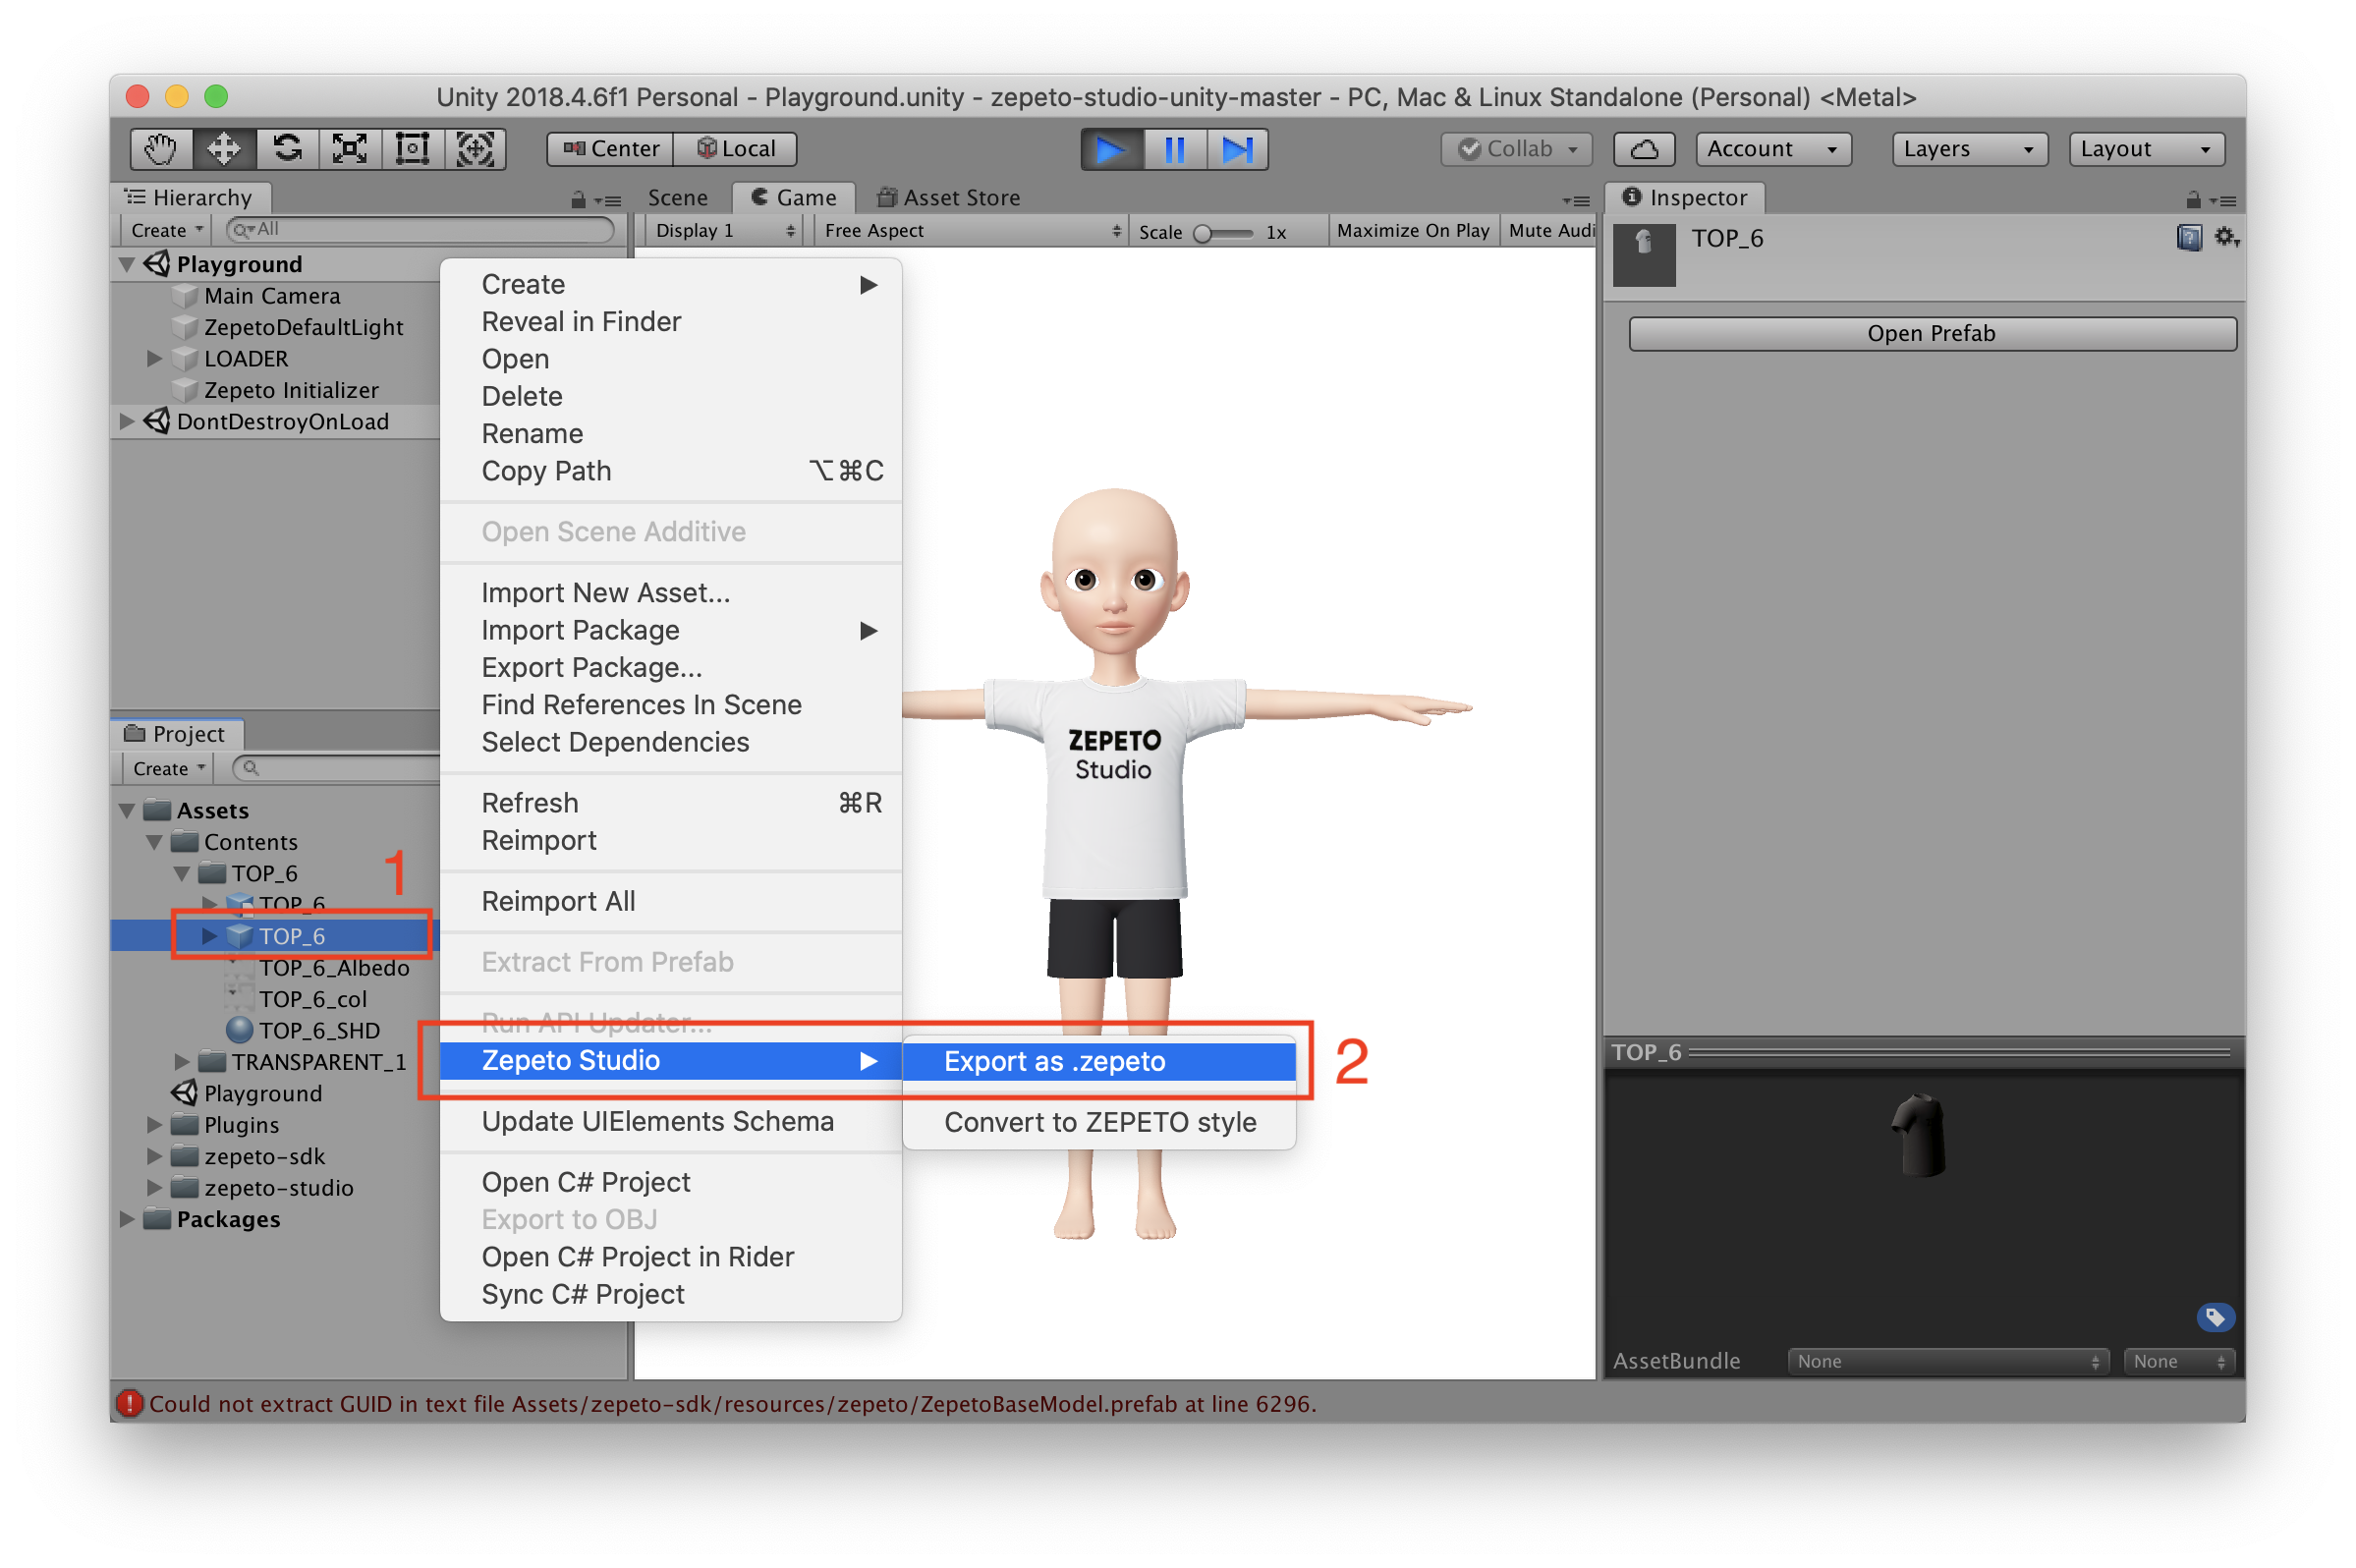Select TOP_6_Albedo texture asset

pyautogui.click(x=333, y=968)
